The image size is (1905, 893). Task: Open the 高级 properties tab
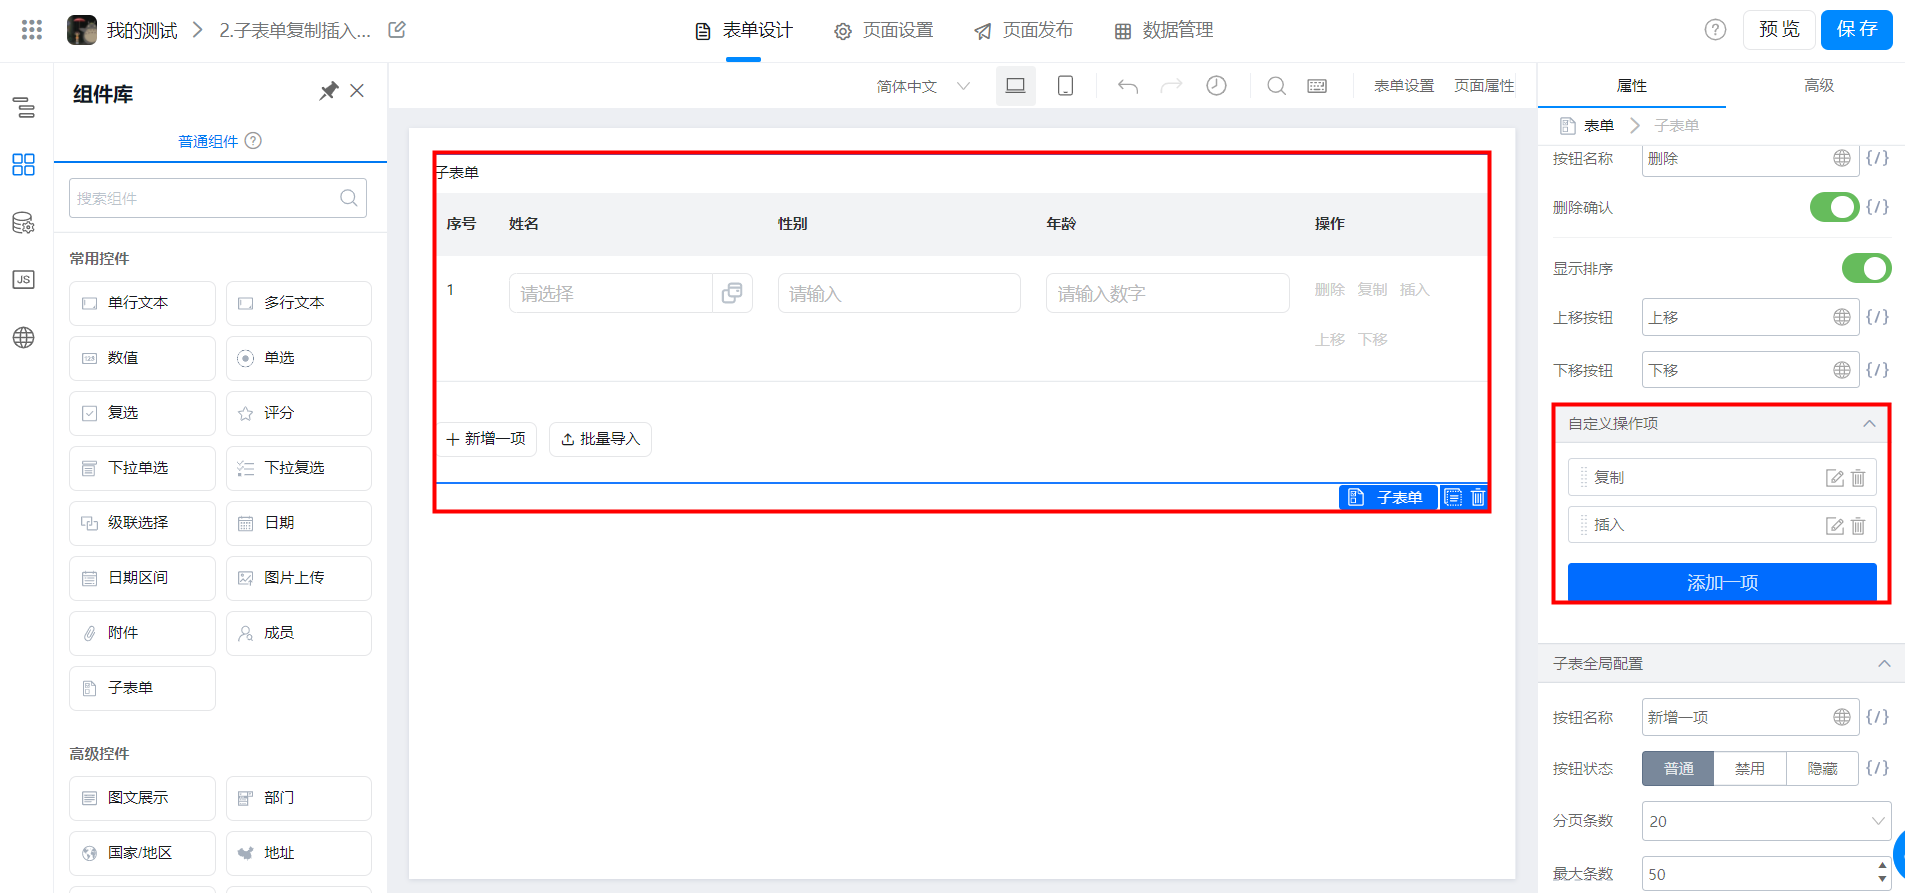[1818, 86]
